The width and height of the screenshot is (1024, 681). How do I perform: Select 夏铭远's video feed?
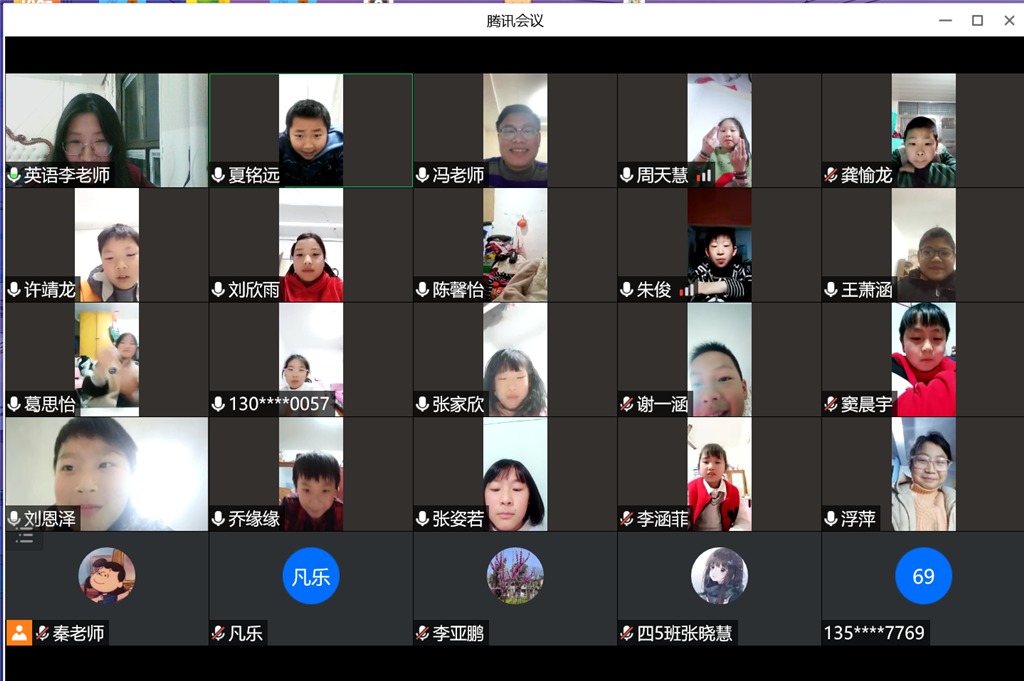click(x=311, y=131)
